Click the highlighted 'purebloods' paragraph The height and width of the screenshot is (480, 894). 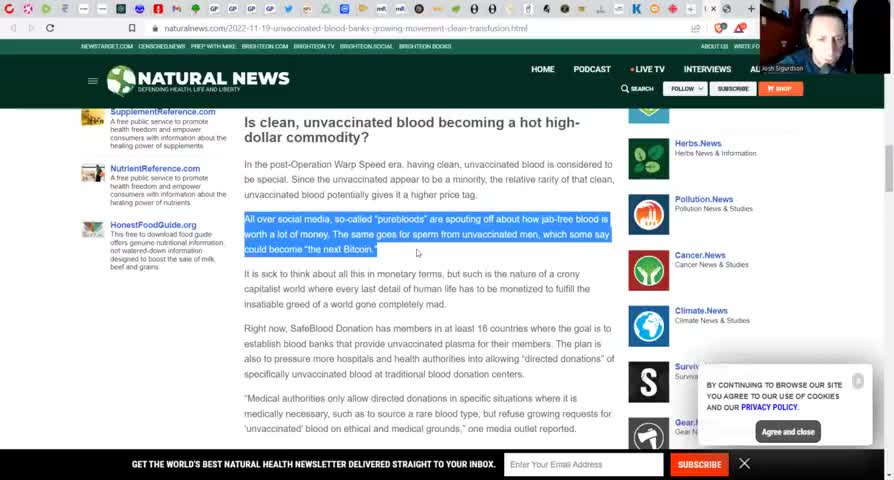click(427, 234)
